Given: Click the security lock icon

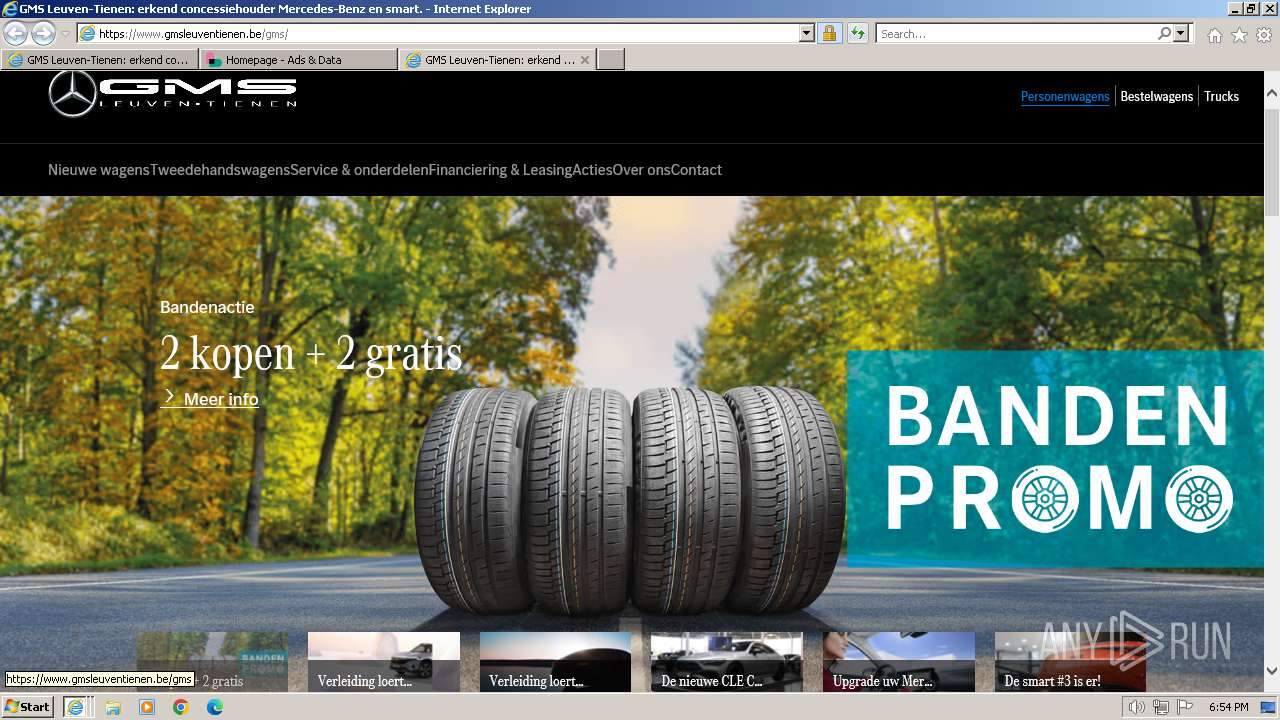Looking at the screenshot, I should tap(829, 33).
